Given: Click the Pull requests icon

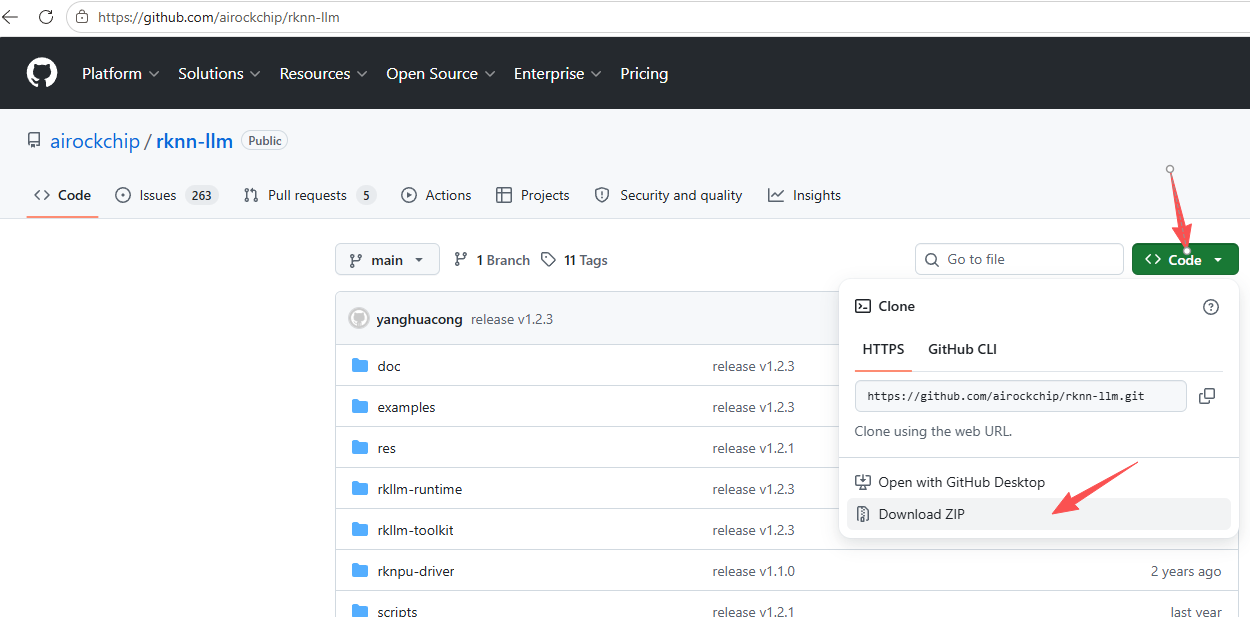Looking at the screenshot, I should click(251, 195).
